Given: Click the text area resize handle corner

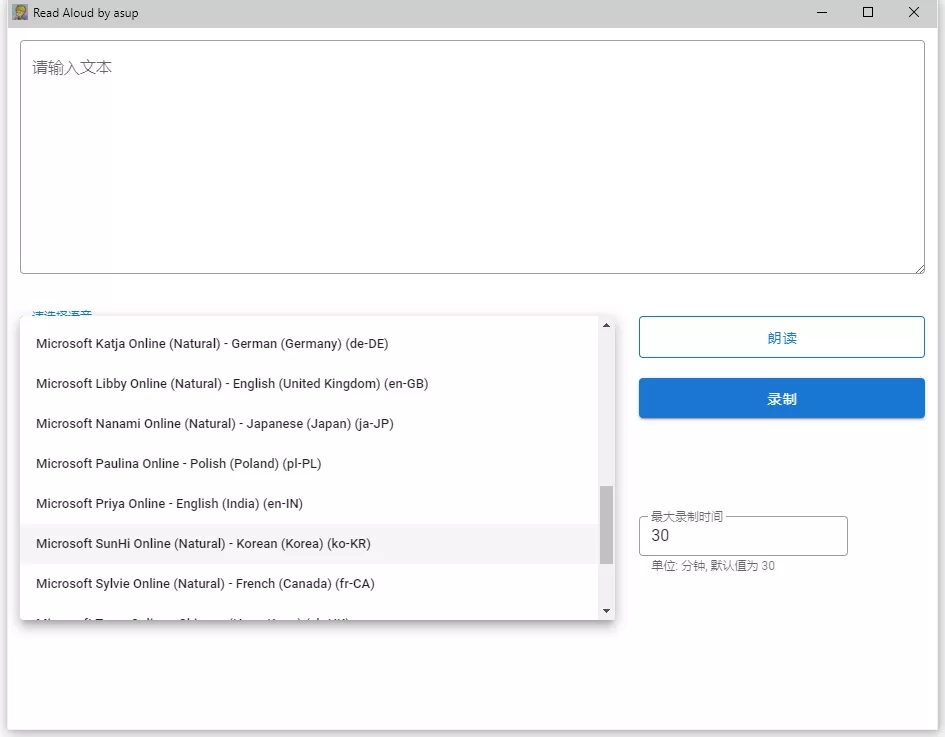Looking at the screenshot, I should pos(920,269).
